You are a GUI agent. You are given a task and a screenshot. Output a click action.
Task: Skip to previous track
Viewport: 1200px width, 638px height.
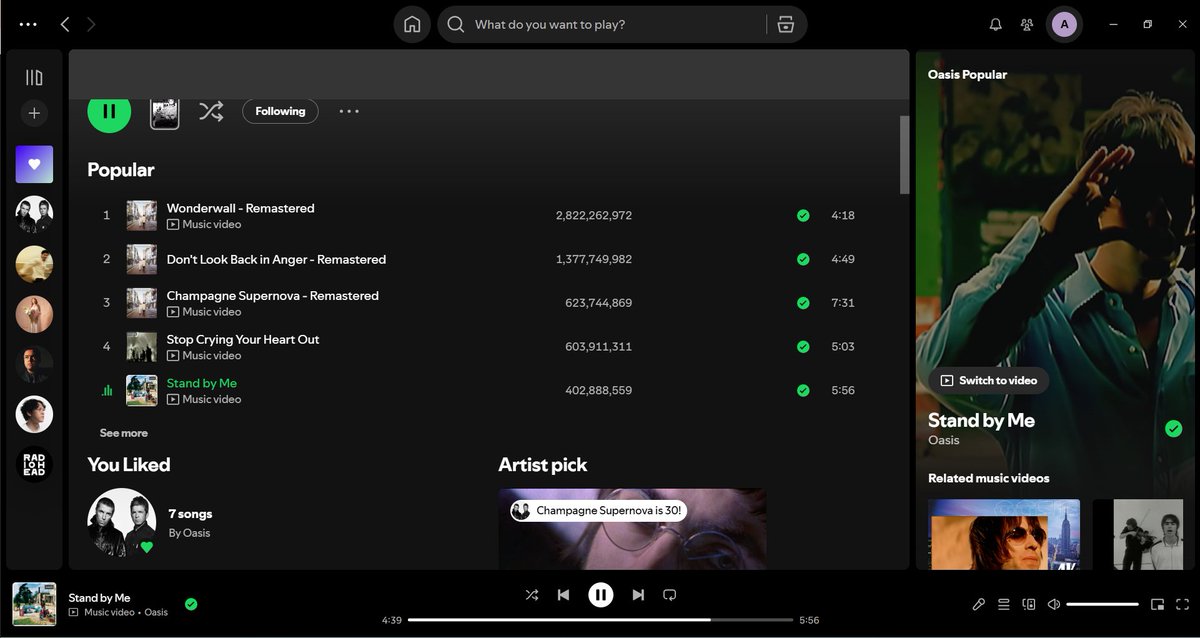click(x=563, y=595)
